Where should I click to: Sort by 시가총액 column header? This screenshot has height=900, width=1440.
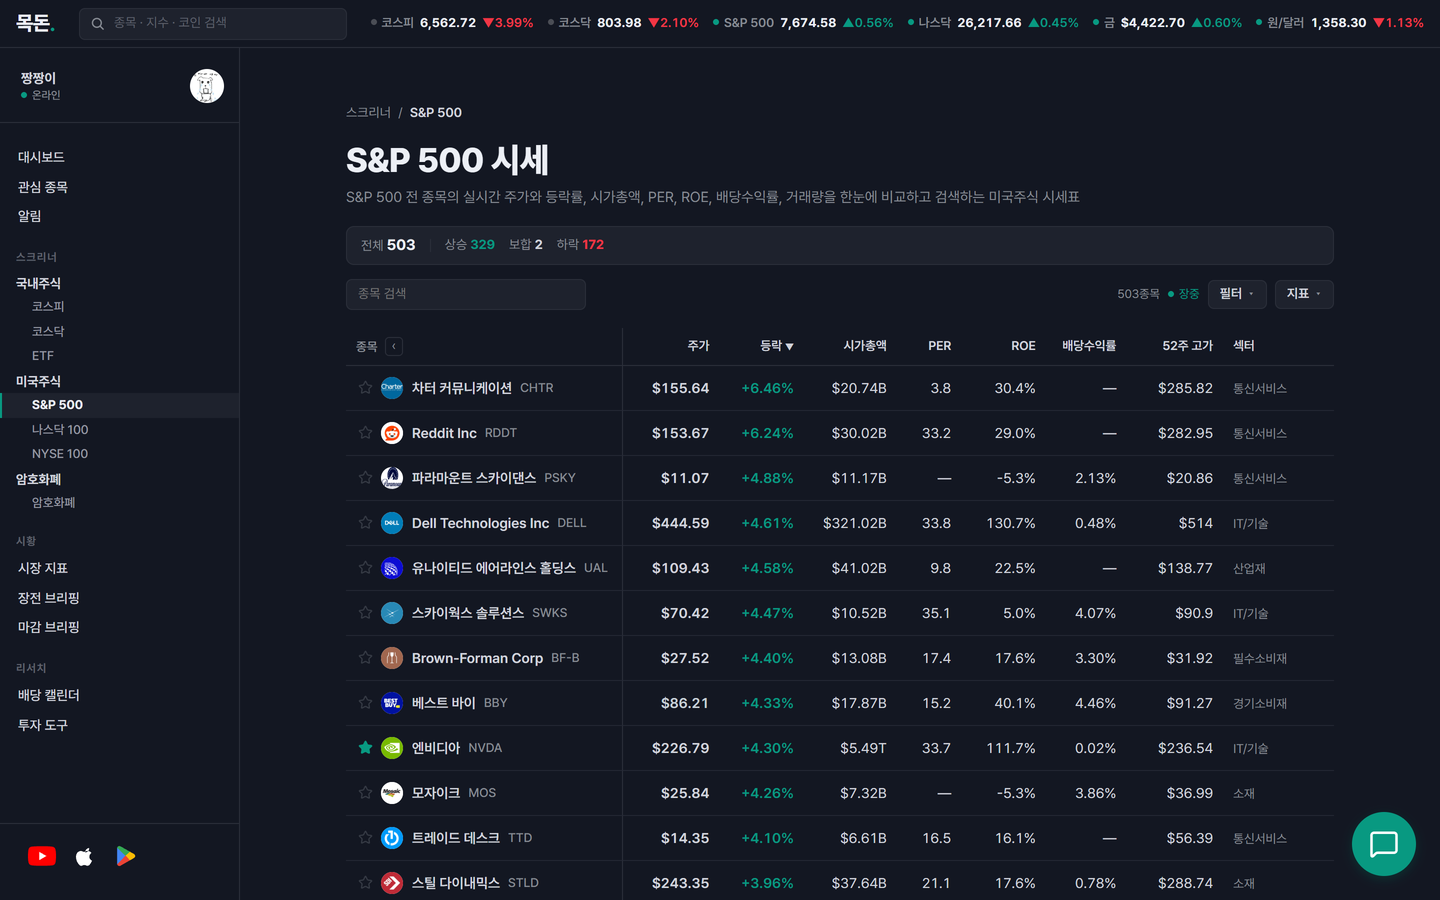pyautogui.click(x=865, y=346)
